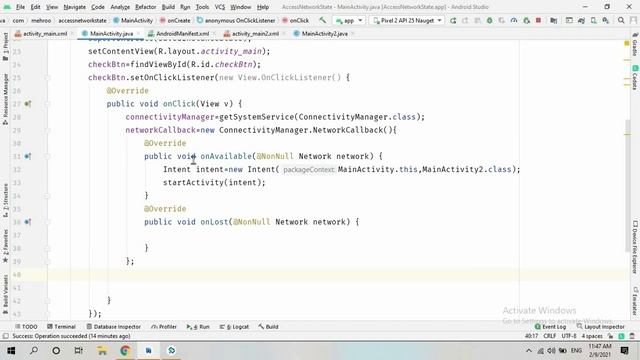Open the Logcat tool window
640x360 pixels.
pyautogui.click(x=234, y=327)
